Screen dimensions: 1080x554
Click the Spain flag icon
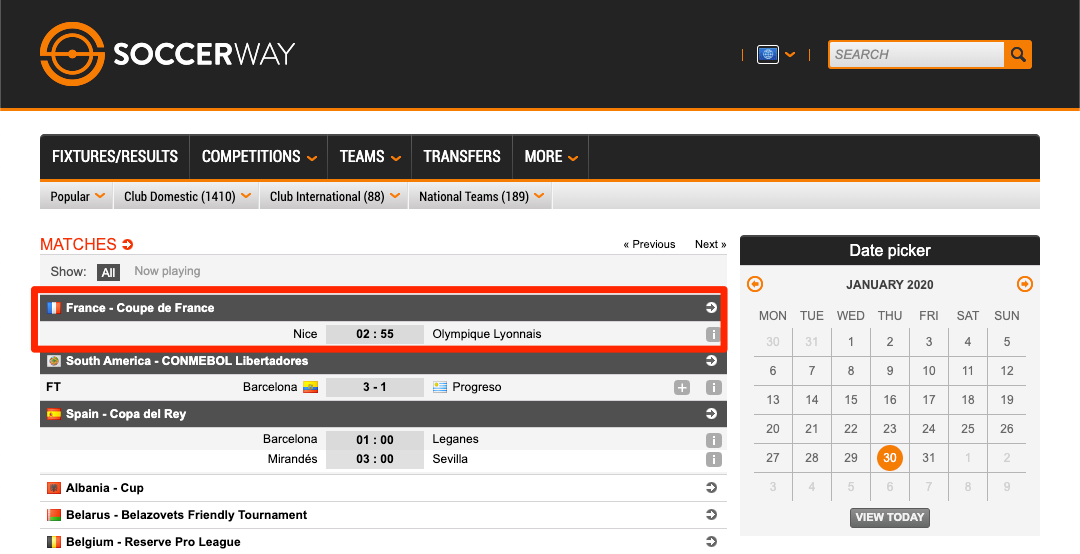pos(54,414)
